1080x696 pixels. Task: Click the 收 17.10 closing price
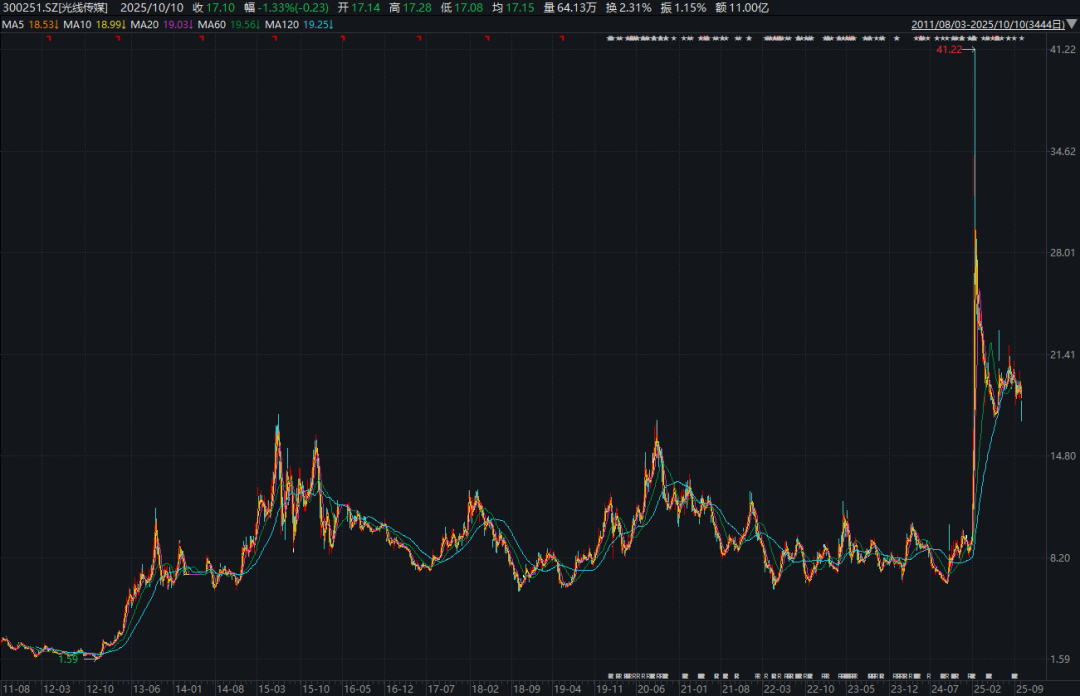point(214,8)
